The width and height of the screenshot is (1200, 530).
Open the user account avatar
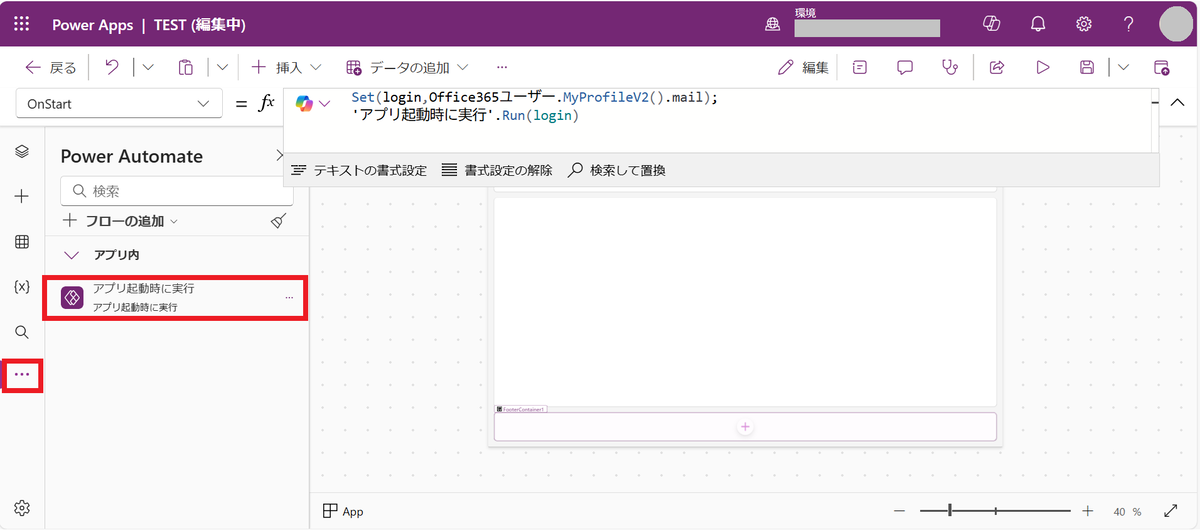click(1176, 24)
